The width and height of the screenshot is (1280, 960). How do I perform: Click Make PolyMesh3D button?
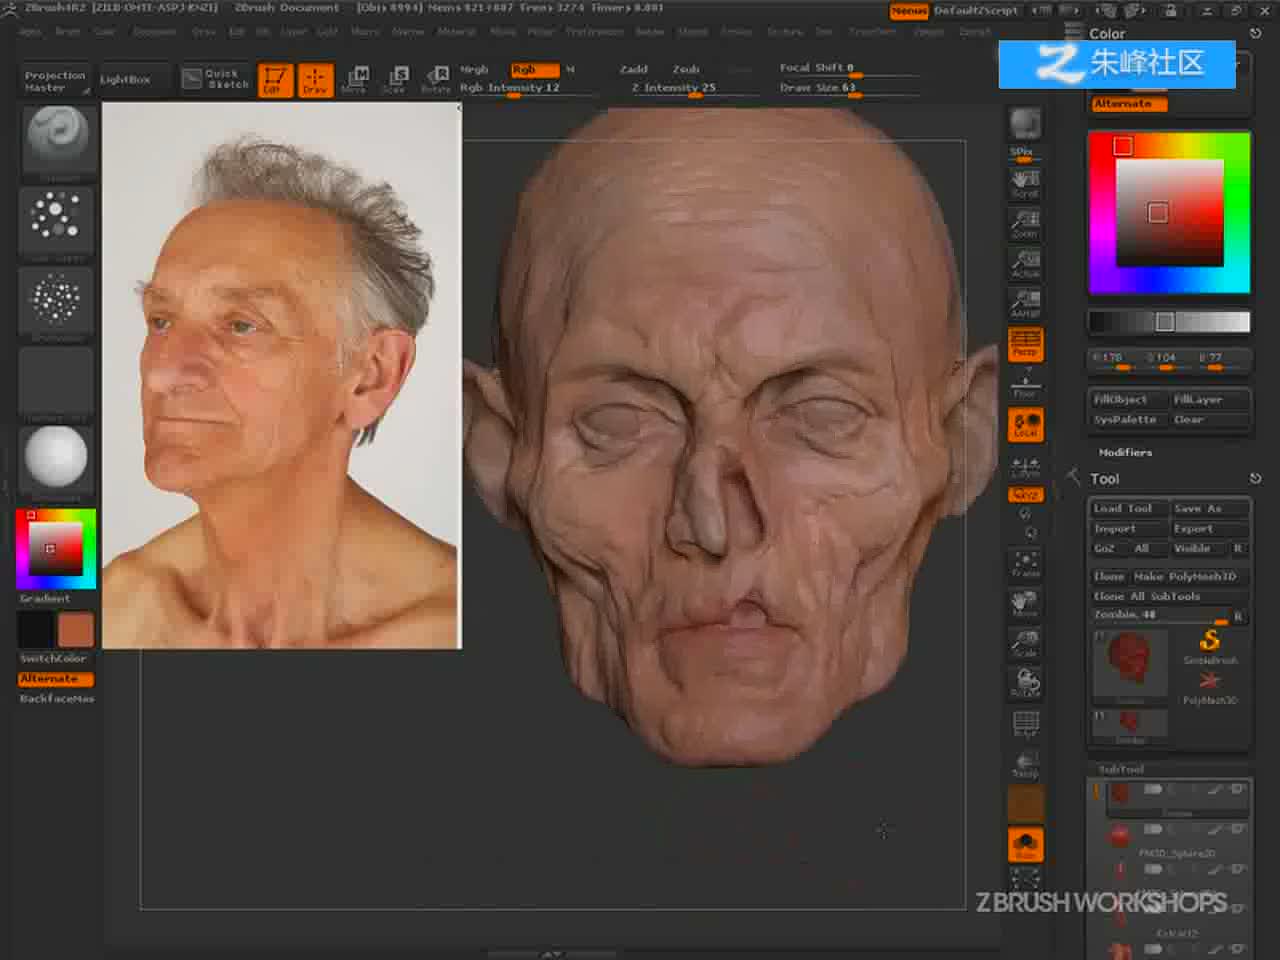pos(1189,576)
